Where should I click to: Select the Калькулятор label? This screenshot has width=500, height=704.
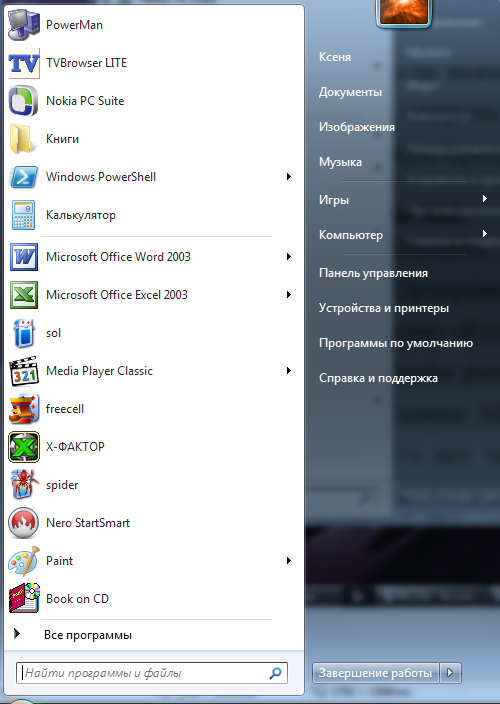coord(81,215)
